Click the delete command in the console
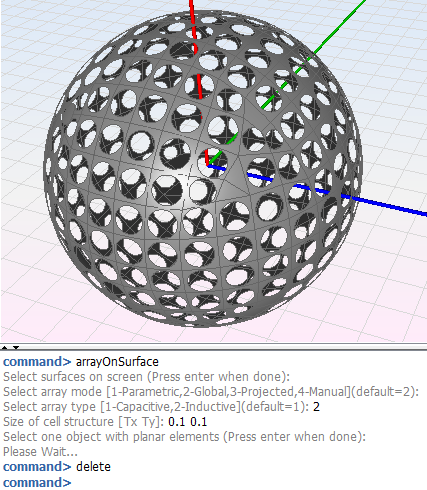Screen dimensions: 427x490 (93, 467)
